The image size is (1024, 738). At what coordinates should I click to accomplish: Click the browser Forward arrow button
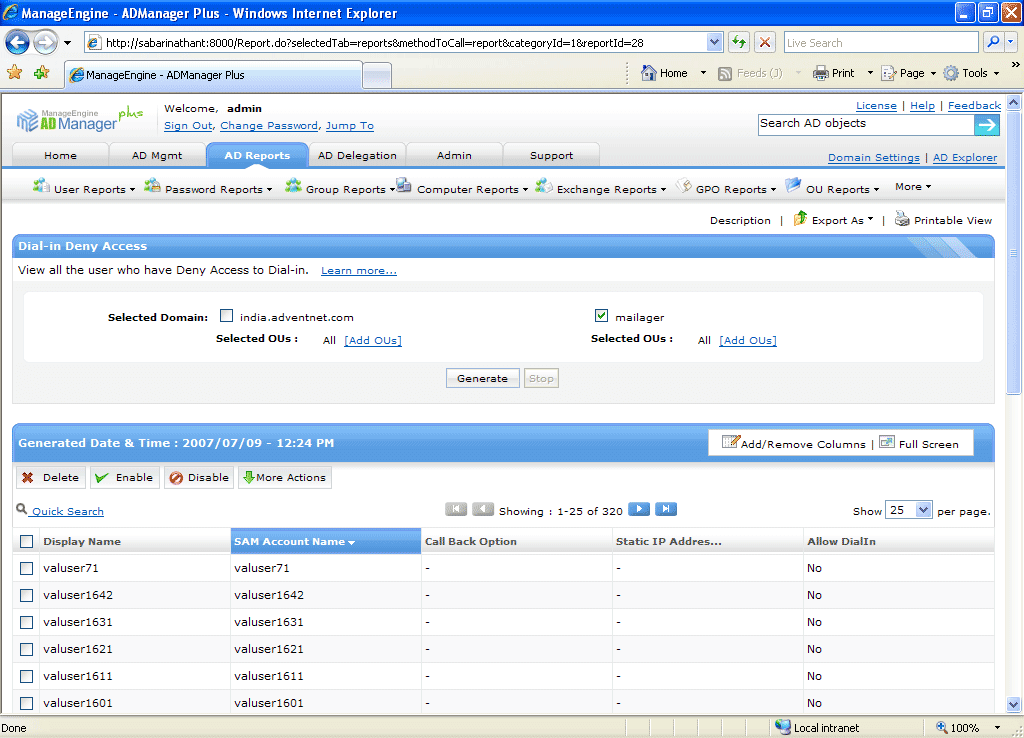click(x=45, y=43)
